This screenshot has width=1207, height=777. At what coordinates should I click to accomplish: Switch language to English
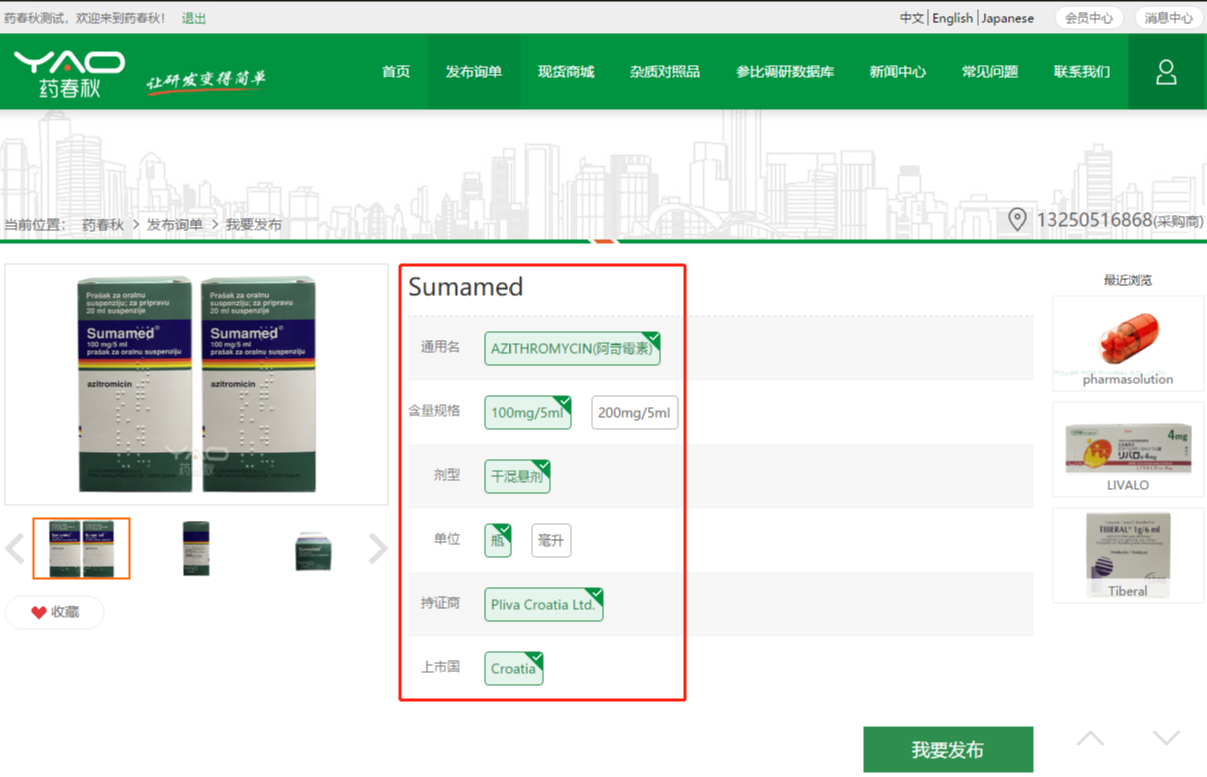tap(952, 18)
